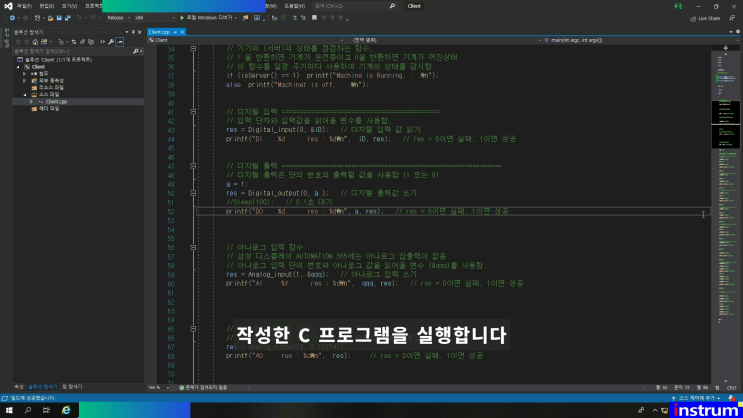The height and width of the screenshot is (418, 743).
Task: Click the Properties wrench icon in Solution Explorer
Action: click(111, 42)
